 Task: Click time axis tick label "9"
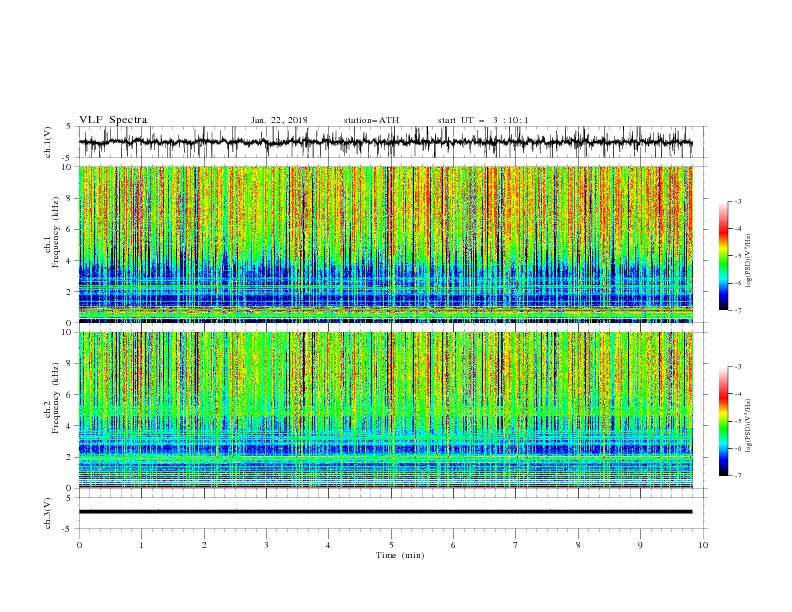(x=640, y=545)
